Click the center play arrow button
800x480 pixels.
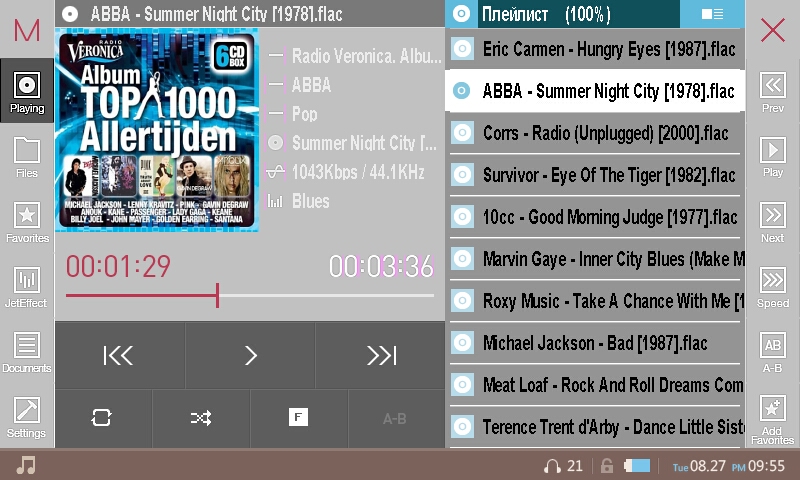point(250,355)
